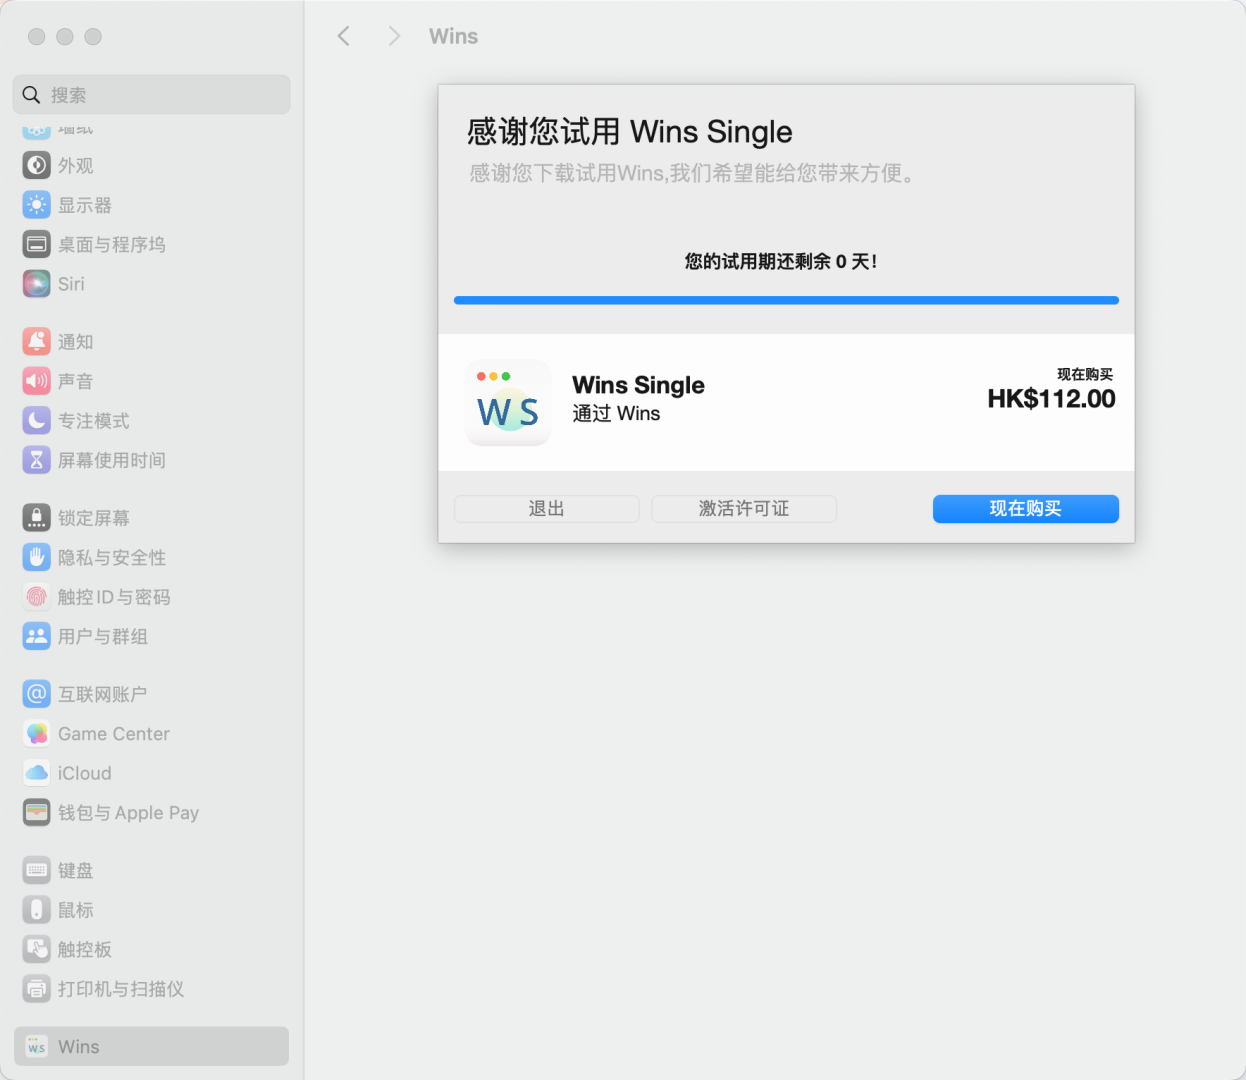Click the Notifications (通知) bell icon
Image resolution: width=1246 pixels, height=1080 pixels.
click(x=37, y=342)
